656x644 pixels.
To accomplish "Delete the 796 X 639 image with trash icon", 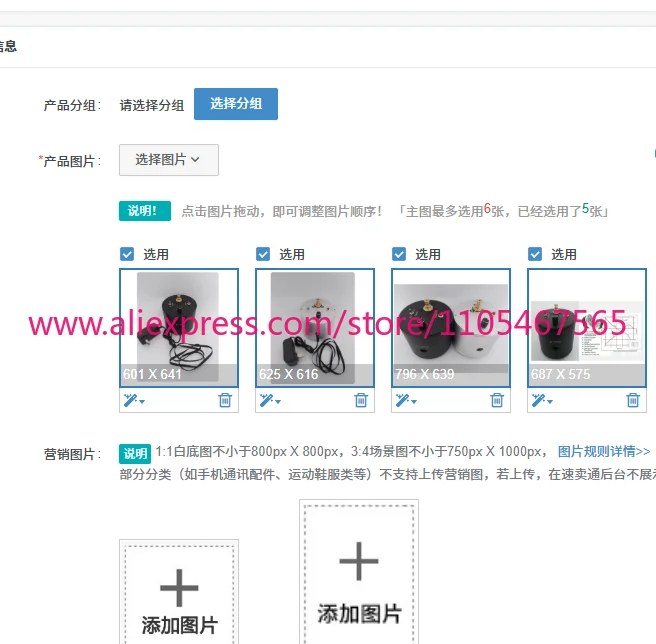I will pyautogui.click(x=497, y=400).
